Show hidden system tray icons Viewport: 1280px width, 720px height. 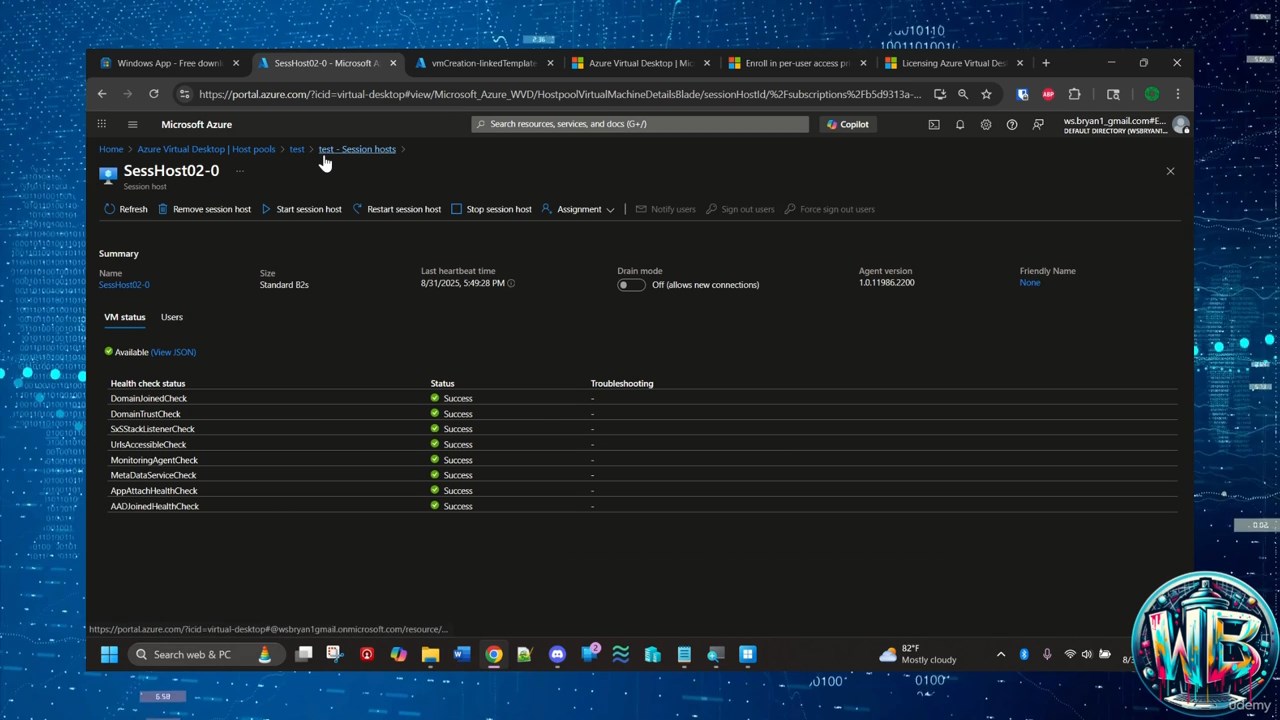(x=1001, y=655)
